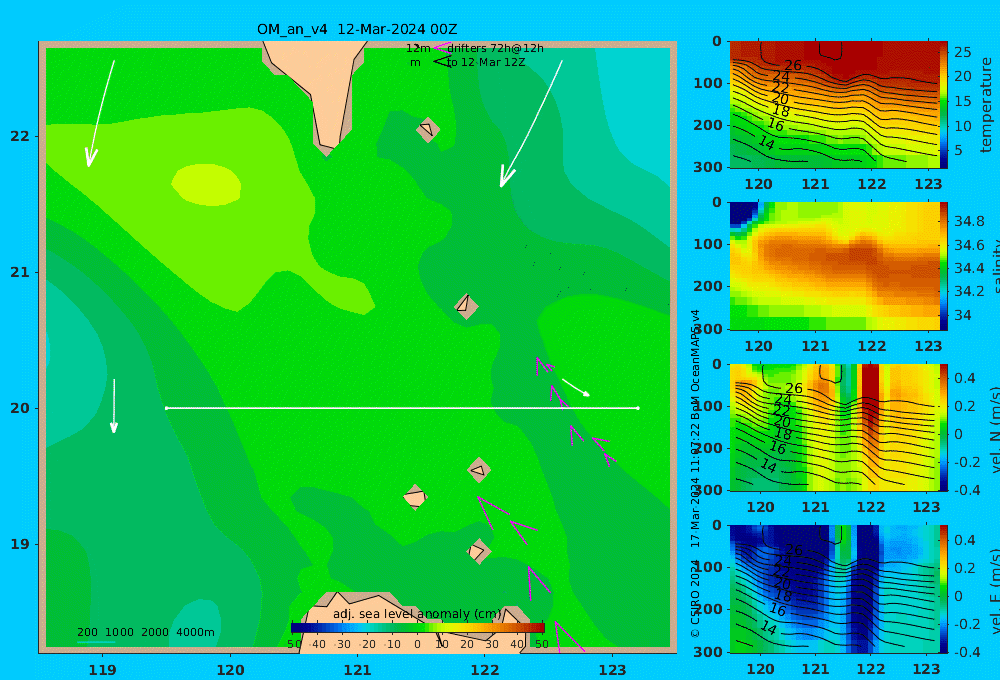Click the '26' isotherm label in temperature panel
Image resolution: width=1000 pixels, height=680 pixels.
coord(793,65)
